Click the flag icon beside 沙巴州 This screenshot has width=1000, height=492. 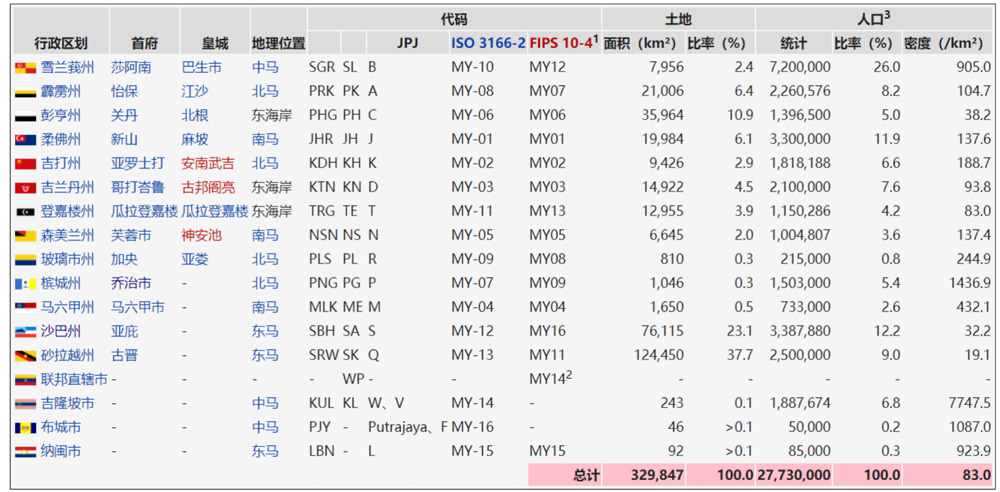coord(26,331)
